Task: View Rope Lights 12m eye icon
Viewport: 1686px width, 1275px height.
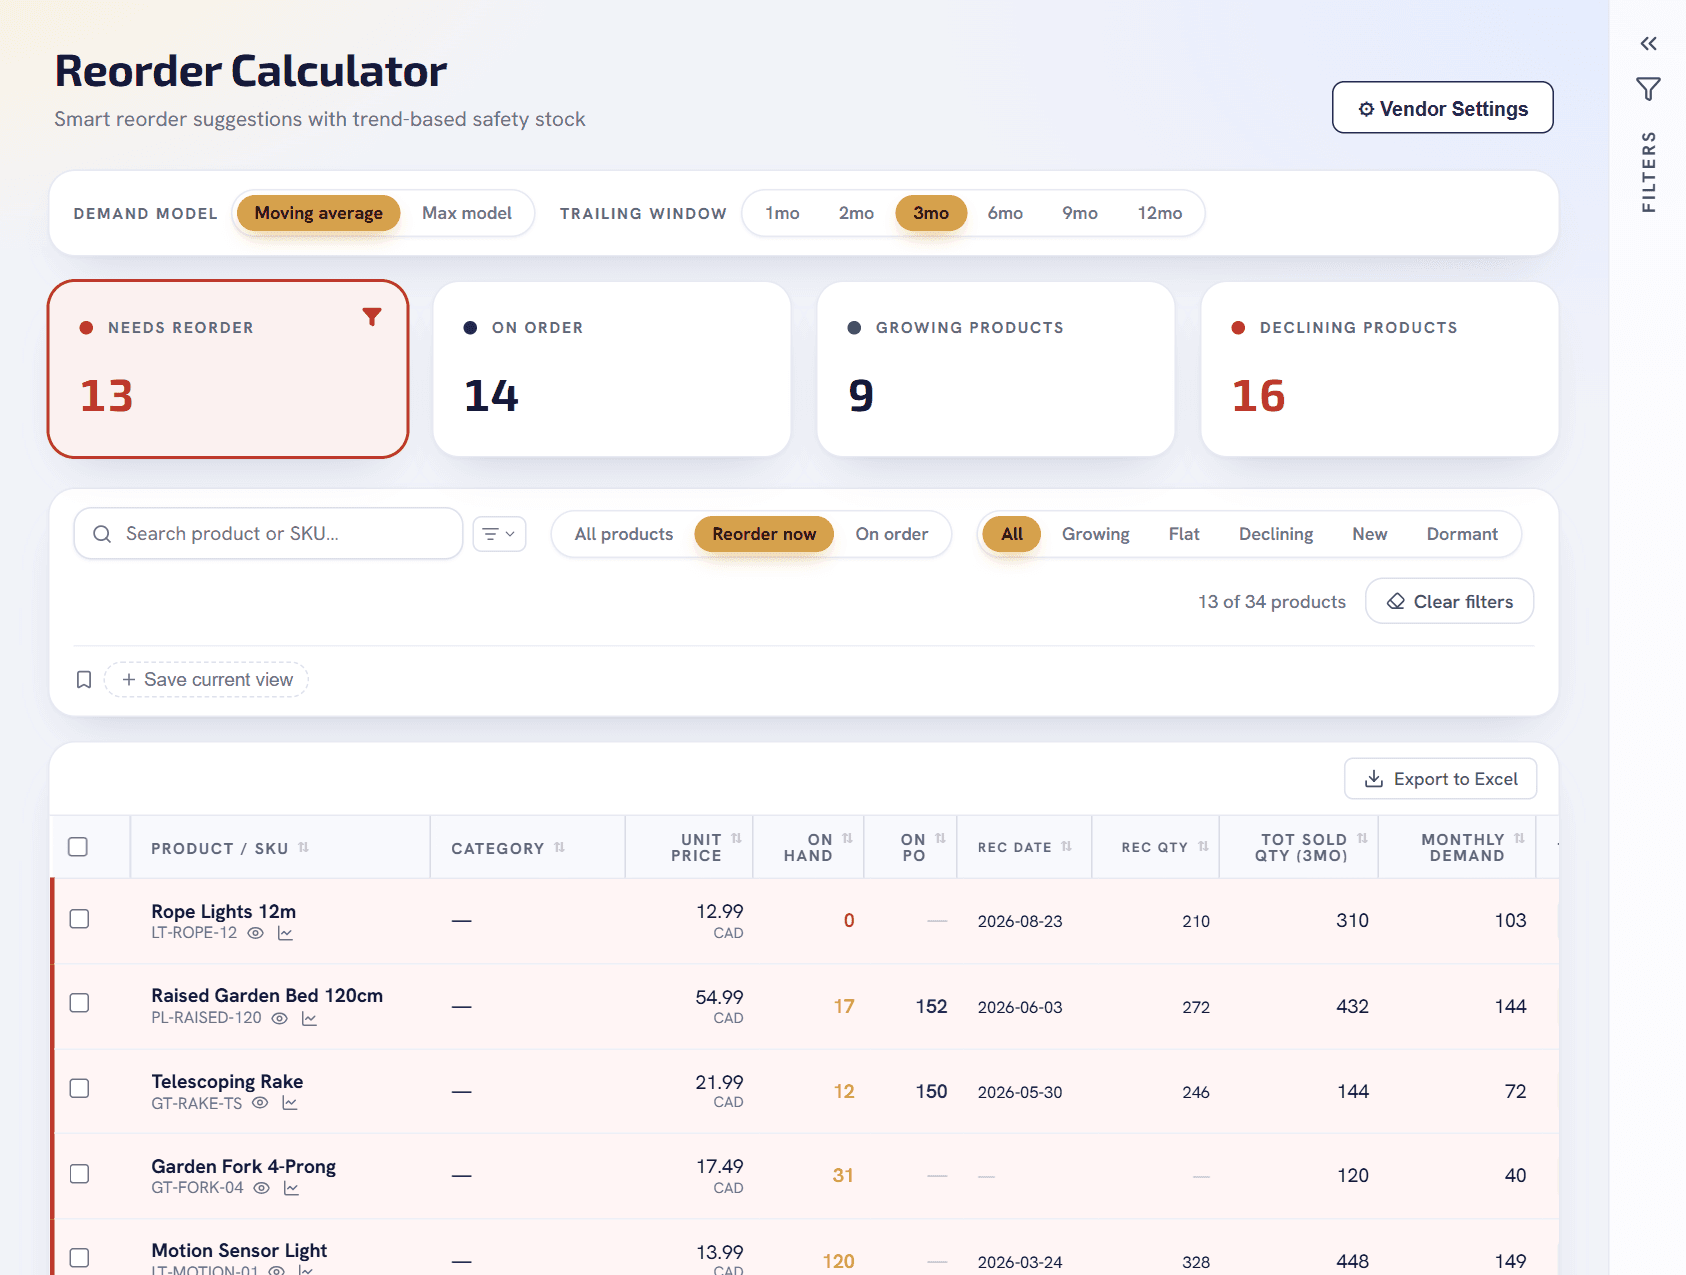Action: tap(256, 933)
